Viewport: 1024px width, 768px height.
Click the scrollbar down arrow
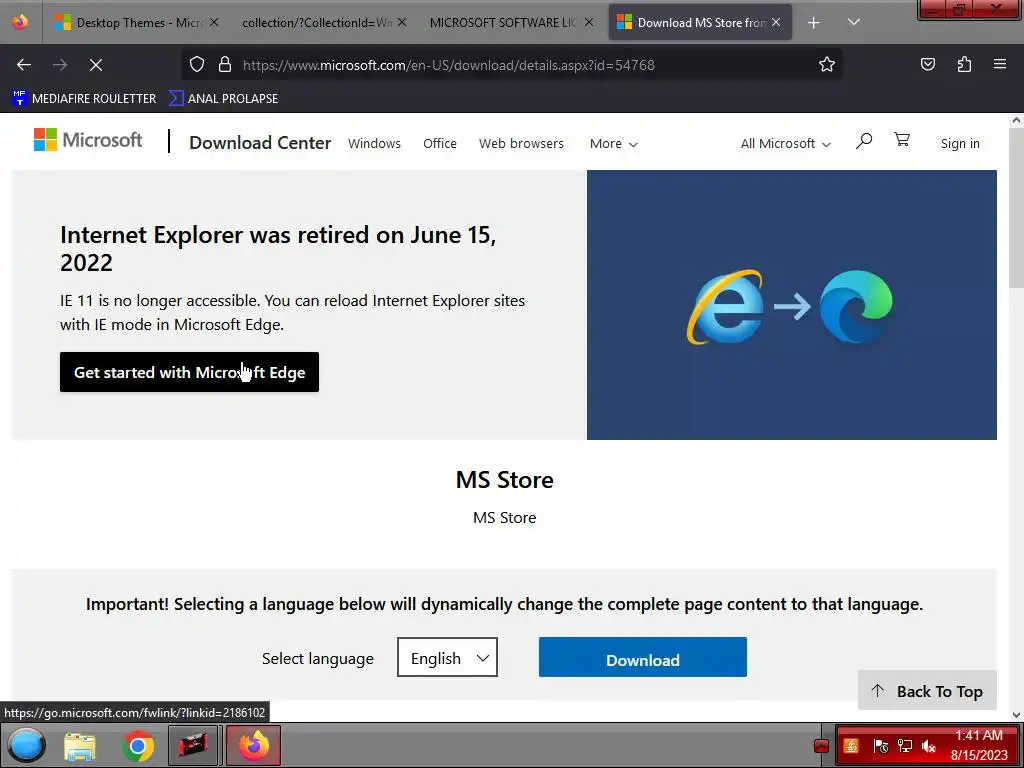pyautogui.click(x=1016, y=715)
